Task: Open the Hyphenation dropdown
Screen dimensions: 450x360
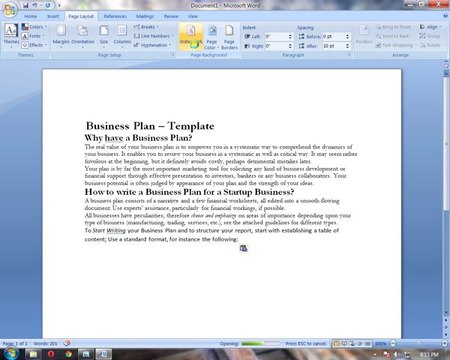Action: [x=152, y=45]
